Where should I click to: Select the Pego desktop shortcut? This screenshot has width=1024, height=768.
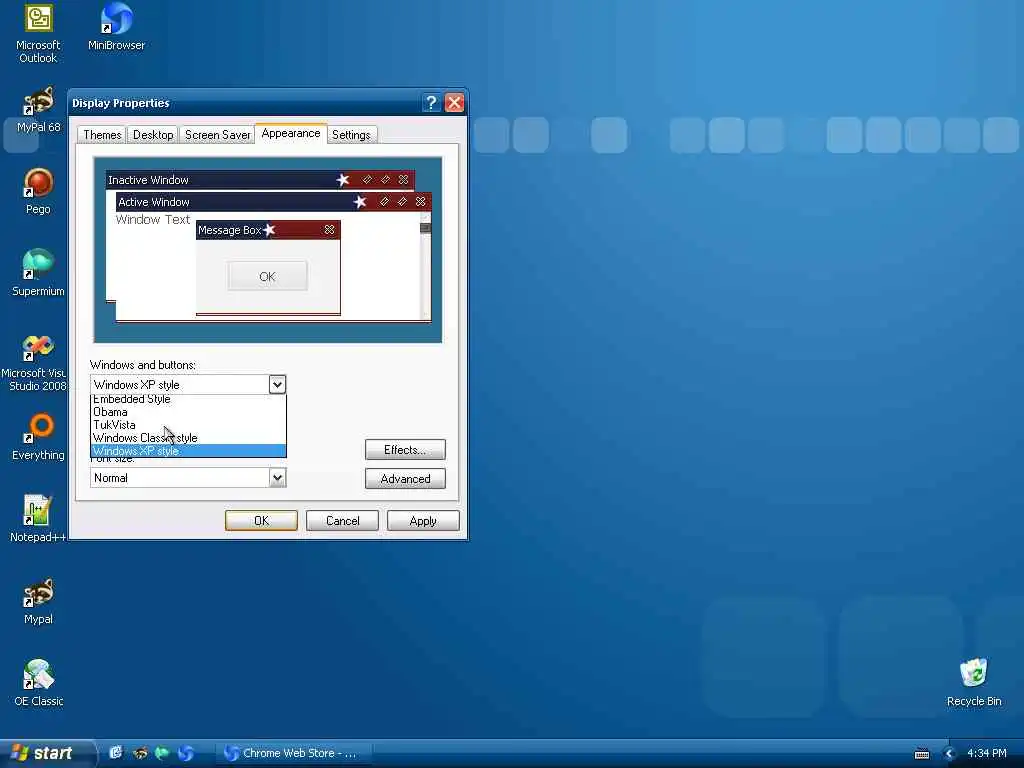[x=38, y=191]
